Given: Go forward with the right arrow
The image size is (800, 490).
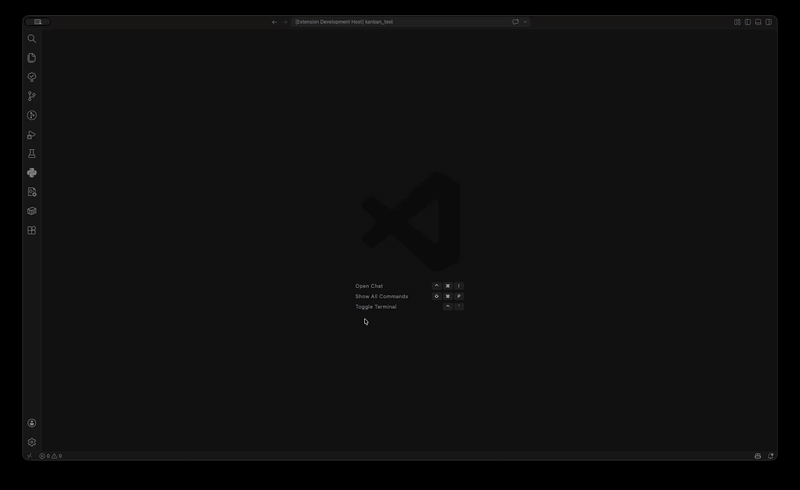Looking at the screenshot, I should click(x=285, y=22).
